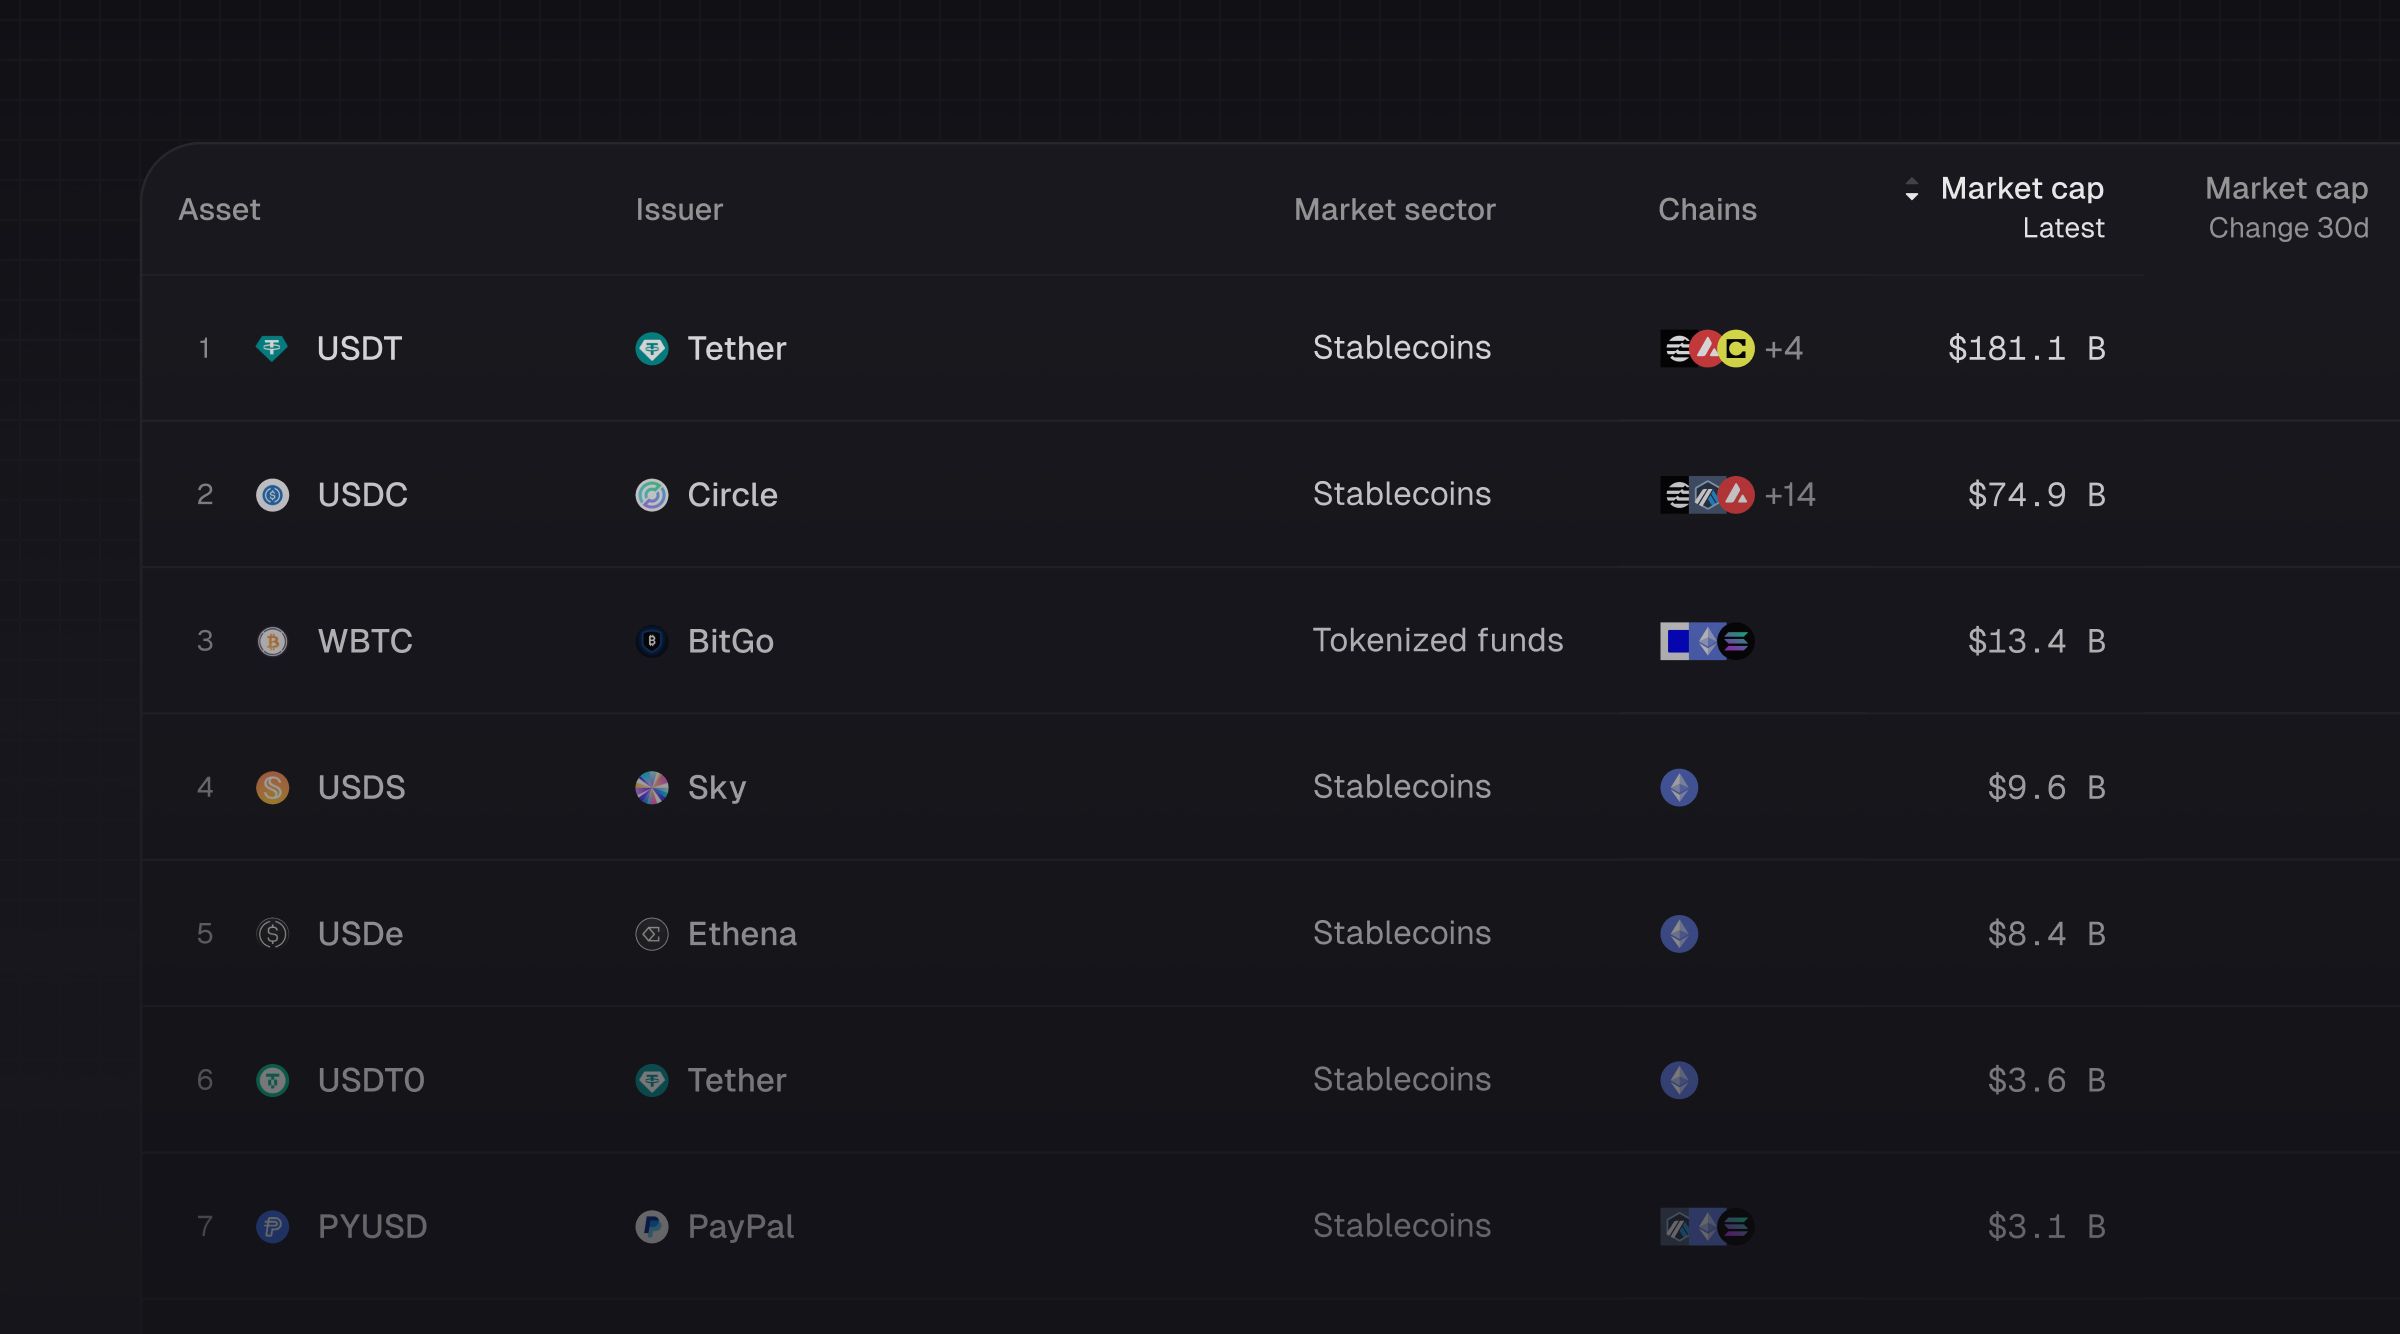Click the Circle issuer logo

(x=651, y=495)
